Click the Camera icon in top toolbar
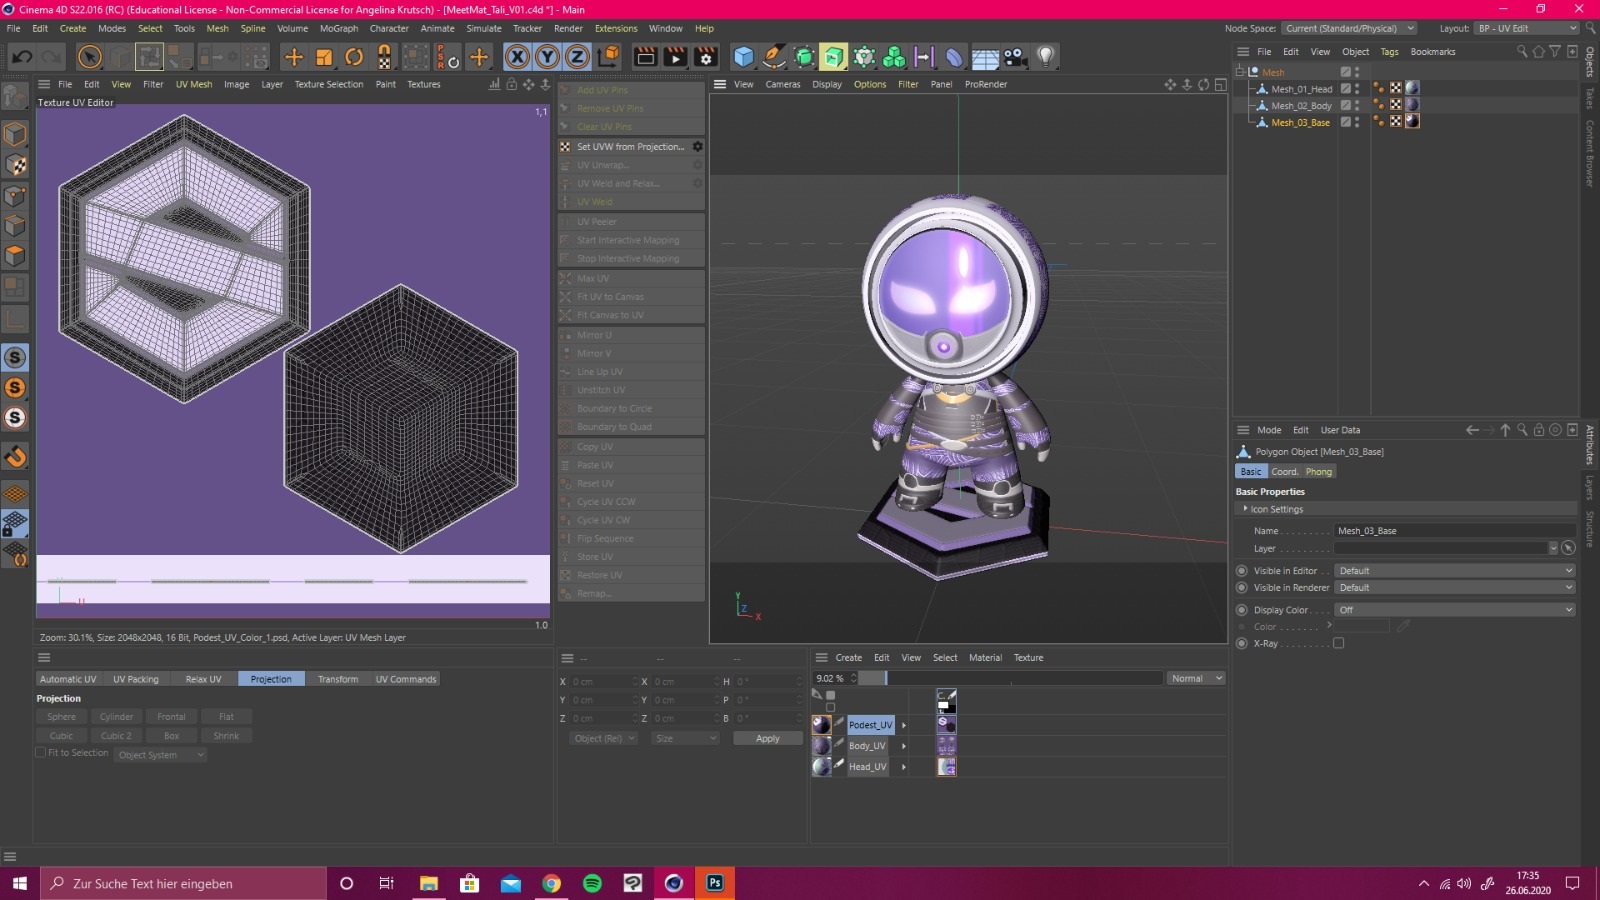This screenshot has height=900, width=1600. click(1015, 57)
